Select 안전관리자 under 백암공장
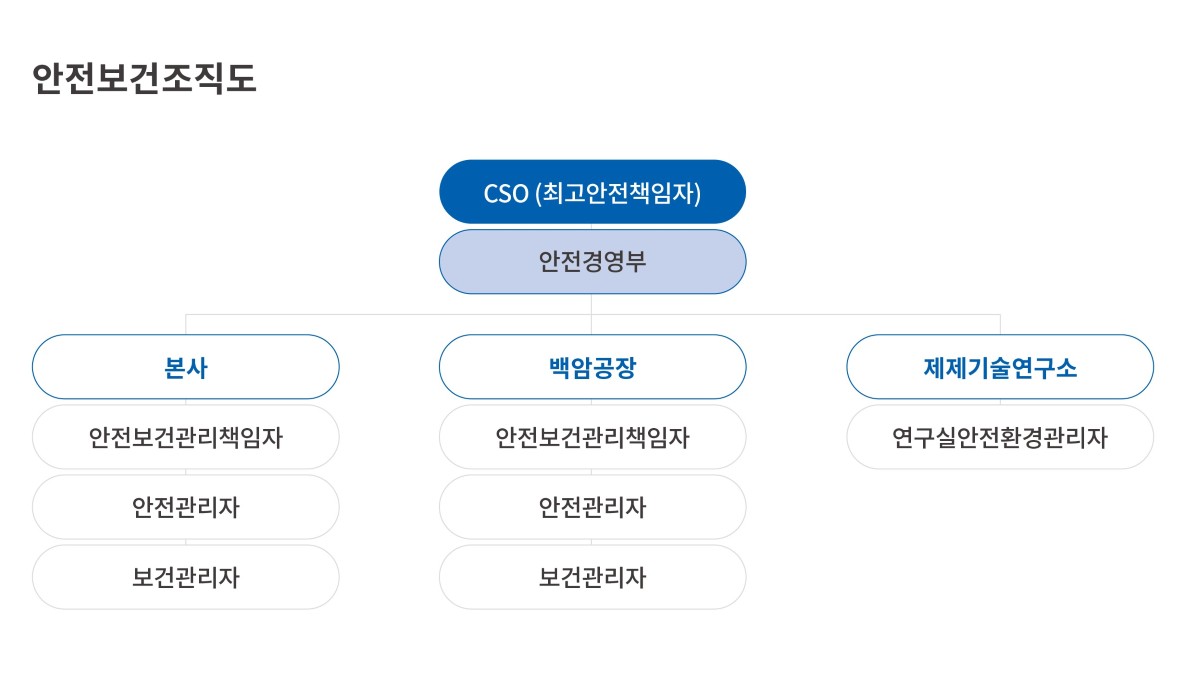The image size is (1200, 688). [593, 507]
